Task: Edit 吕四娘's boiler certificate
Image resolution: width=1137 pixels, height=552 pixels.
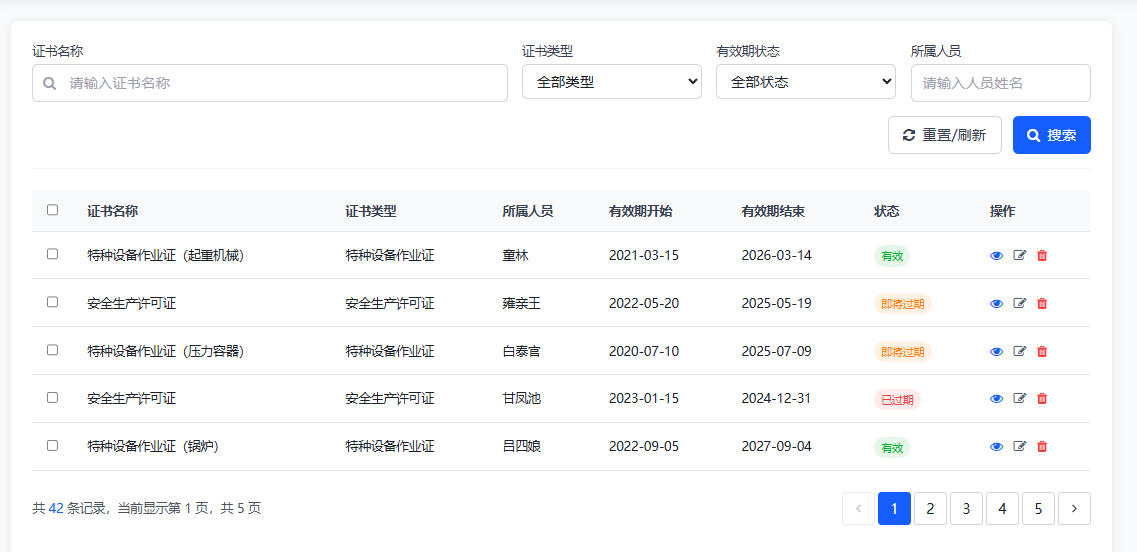Action: pyautogui.click(x=1019, y=447)
